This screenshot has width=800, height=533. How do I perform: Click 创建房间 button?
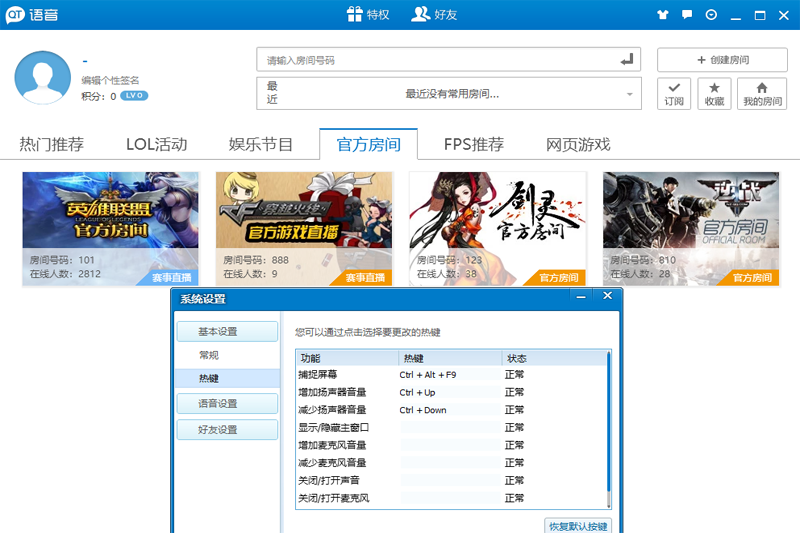722,60
